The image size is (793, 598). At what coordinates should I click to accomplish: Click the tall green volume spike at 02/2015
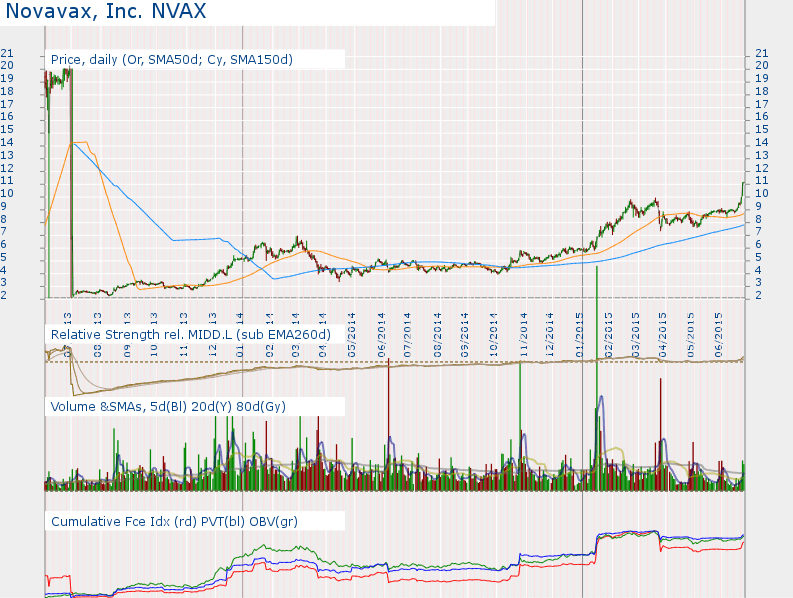pyautogui.click(x=597, y=378)
